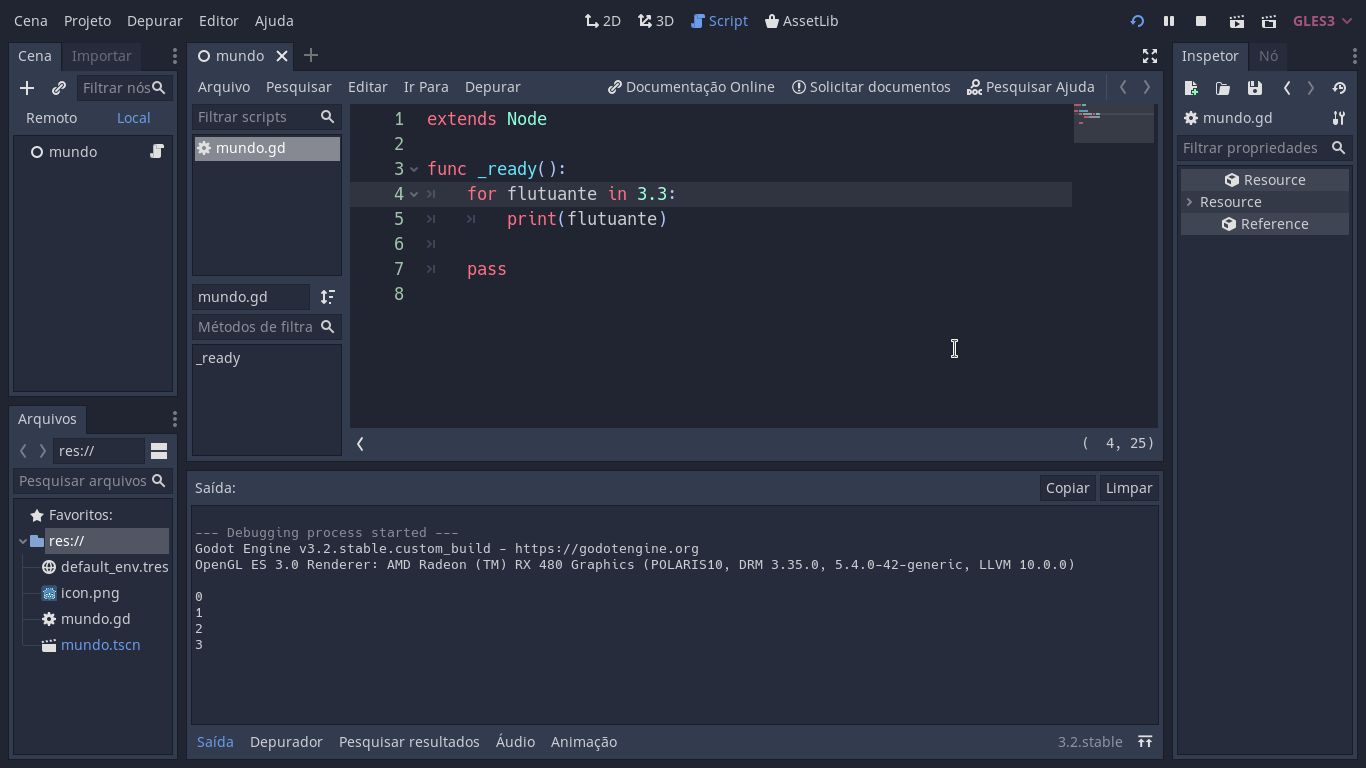The image size is (1366, 768).
Task: Open the script attached to mundo node
Action: click(157, 152)
